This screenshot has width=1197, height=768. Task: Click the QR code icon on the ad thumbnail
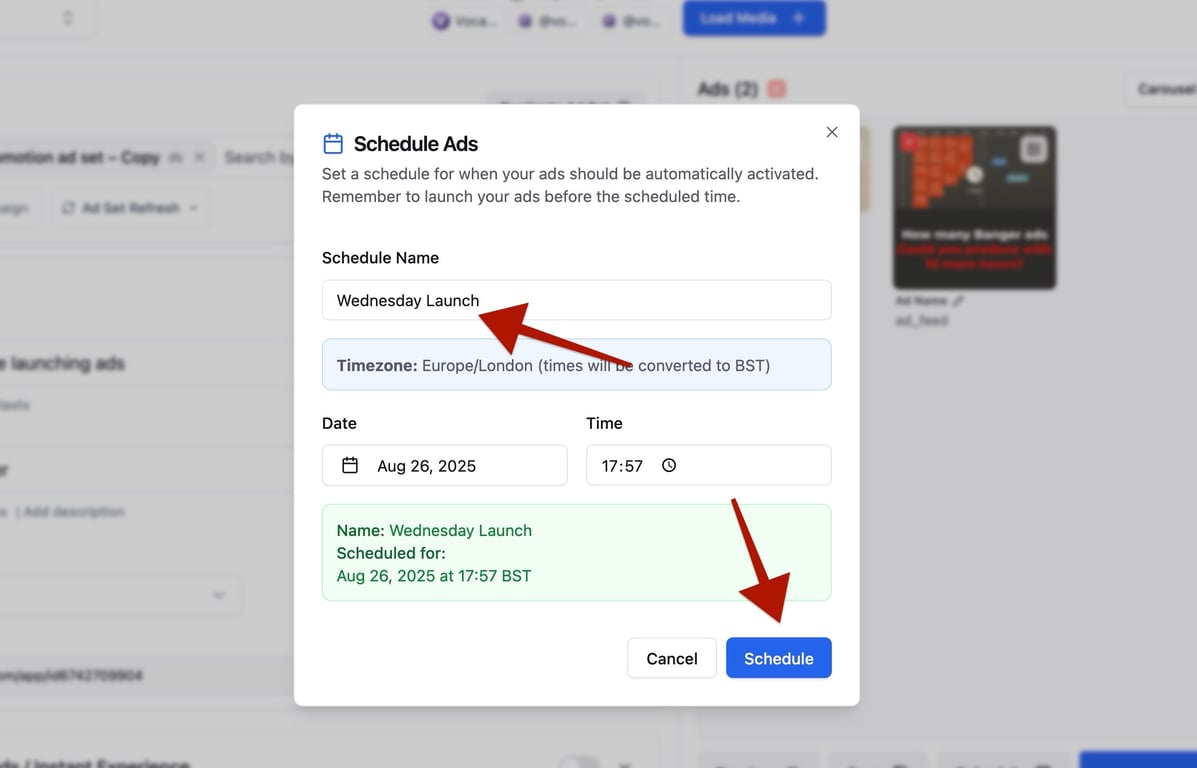[1034, 149]
